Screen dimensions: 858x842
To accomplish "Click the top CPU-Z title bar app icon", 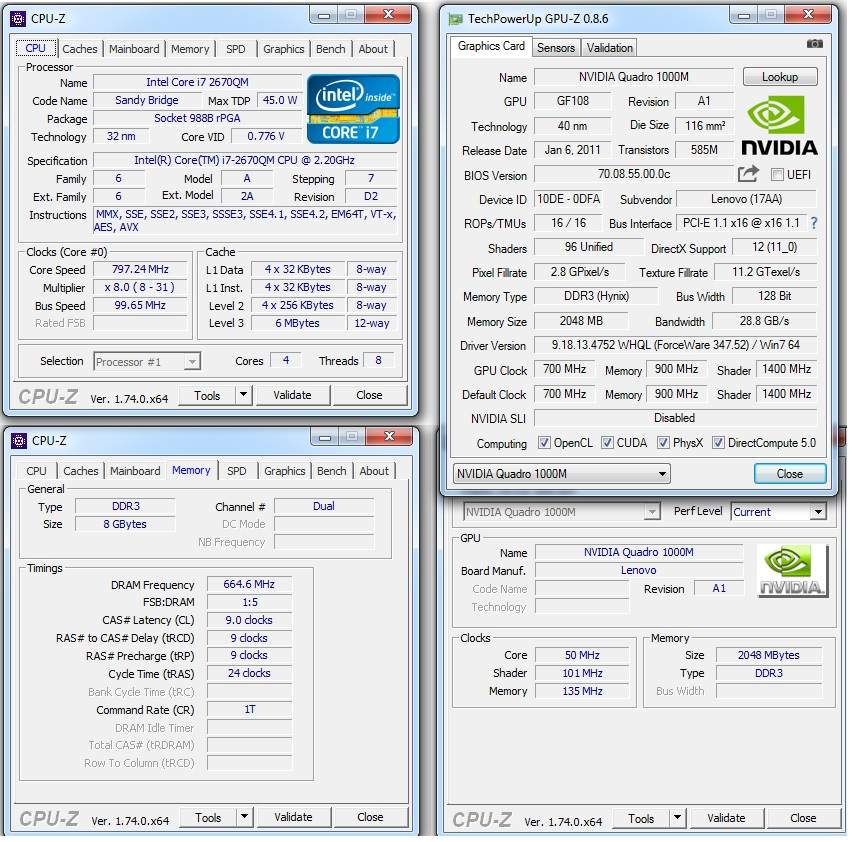I will (x=18, y=19).
